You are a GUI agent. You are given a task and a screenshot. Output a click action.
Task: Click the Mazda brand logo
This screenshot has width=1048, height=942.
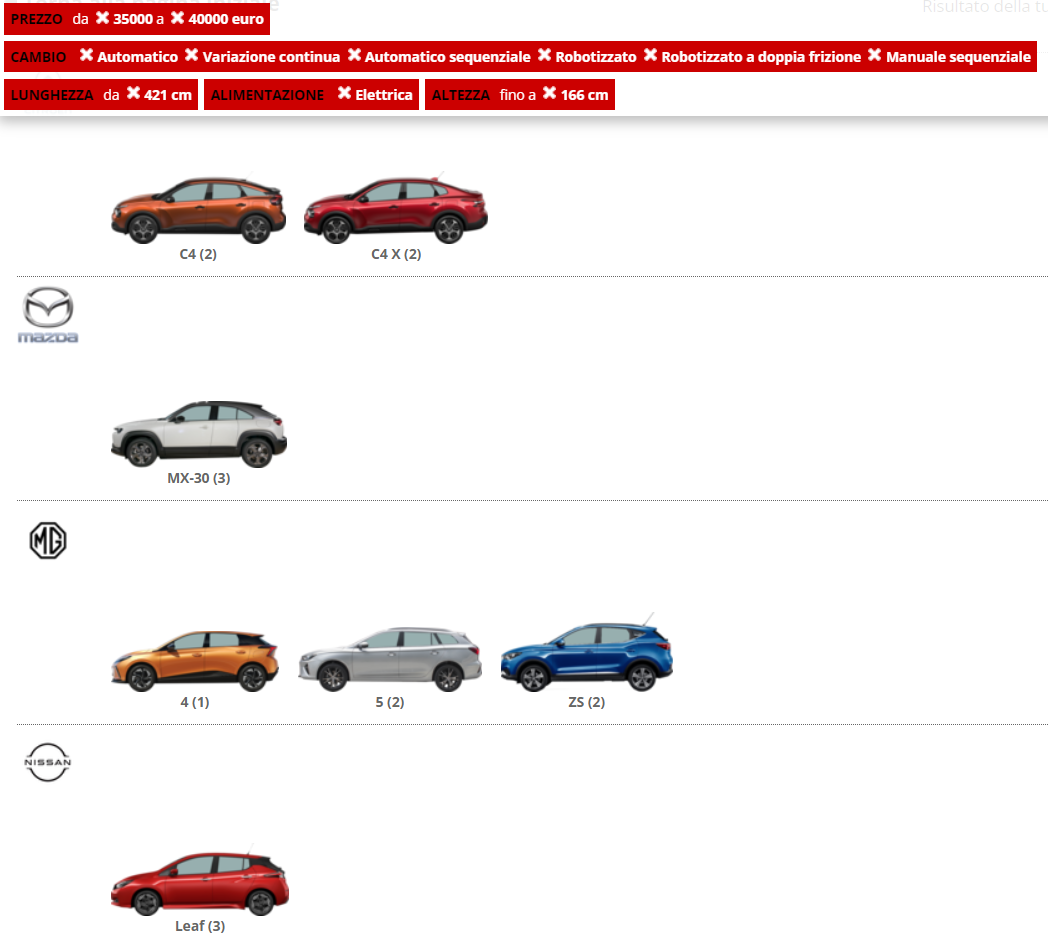tap(48, 315)
